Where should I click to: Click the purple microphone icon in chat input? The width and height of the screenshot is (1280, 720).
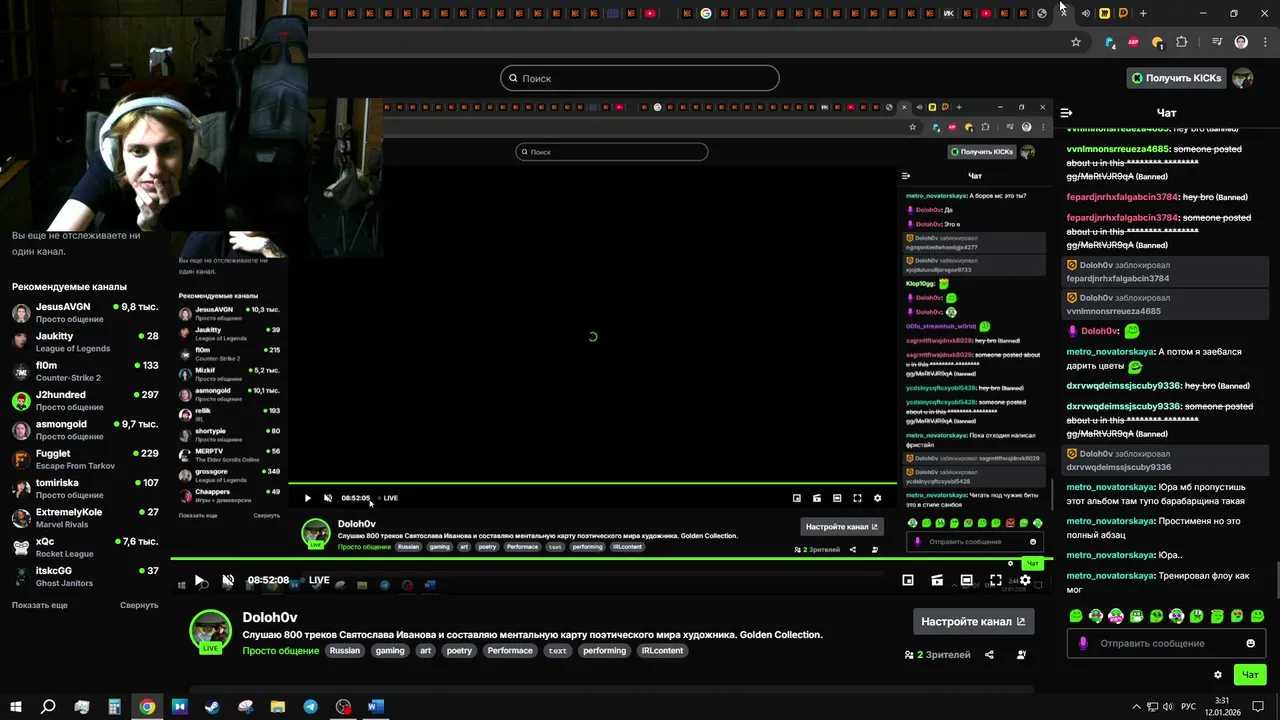[x=1083, y=643]
